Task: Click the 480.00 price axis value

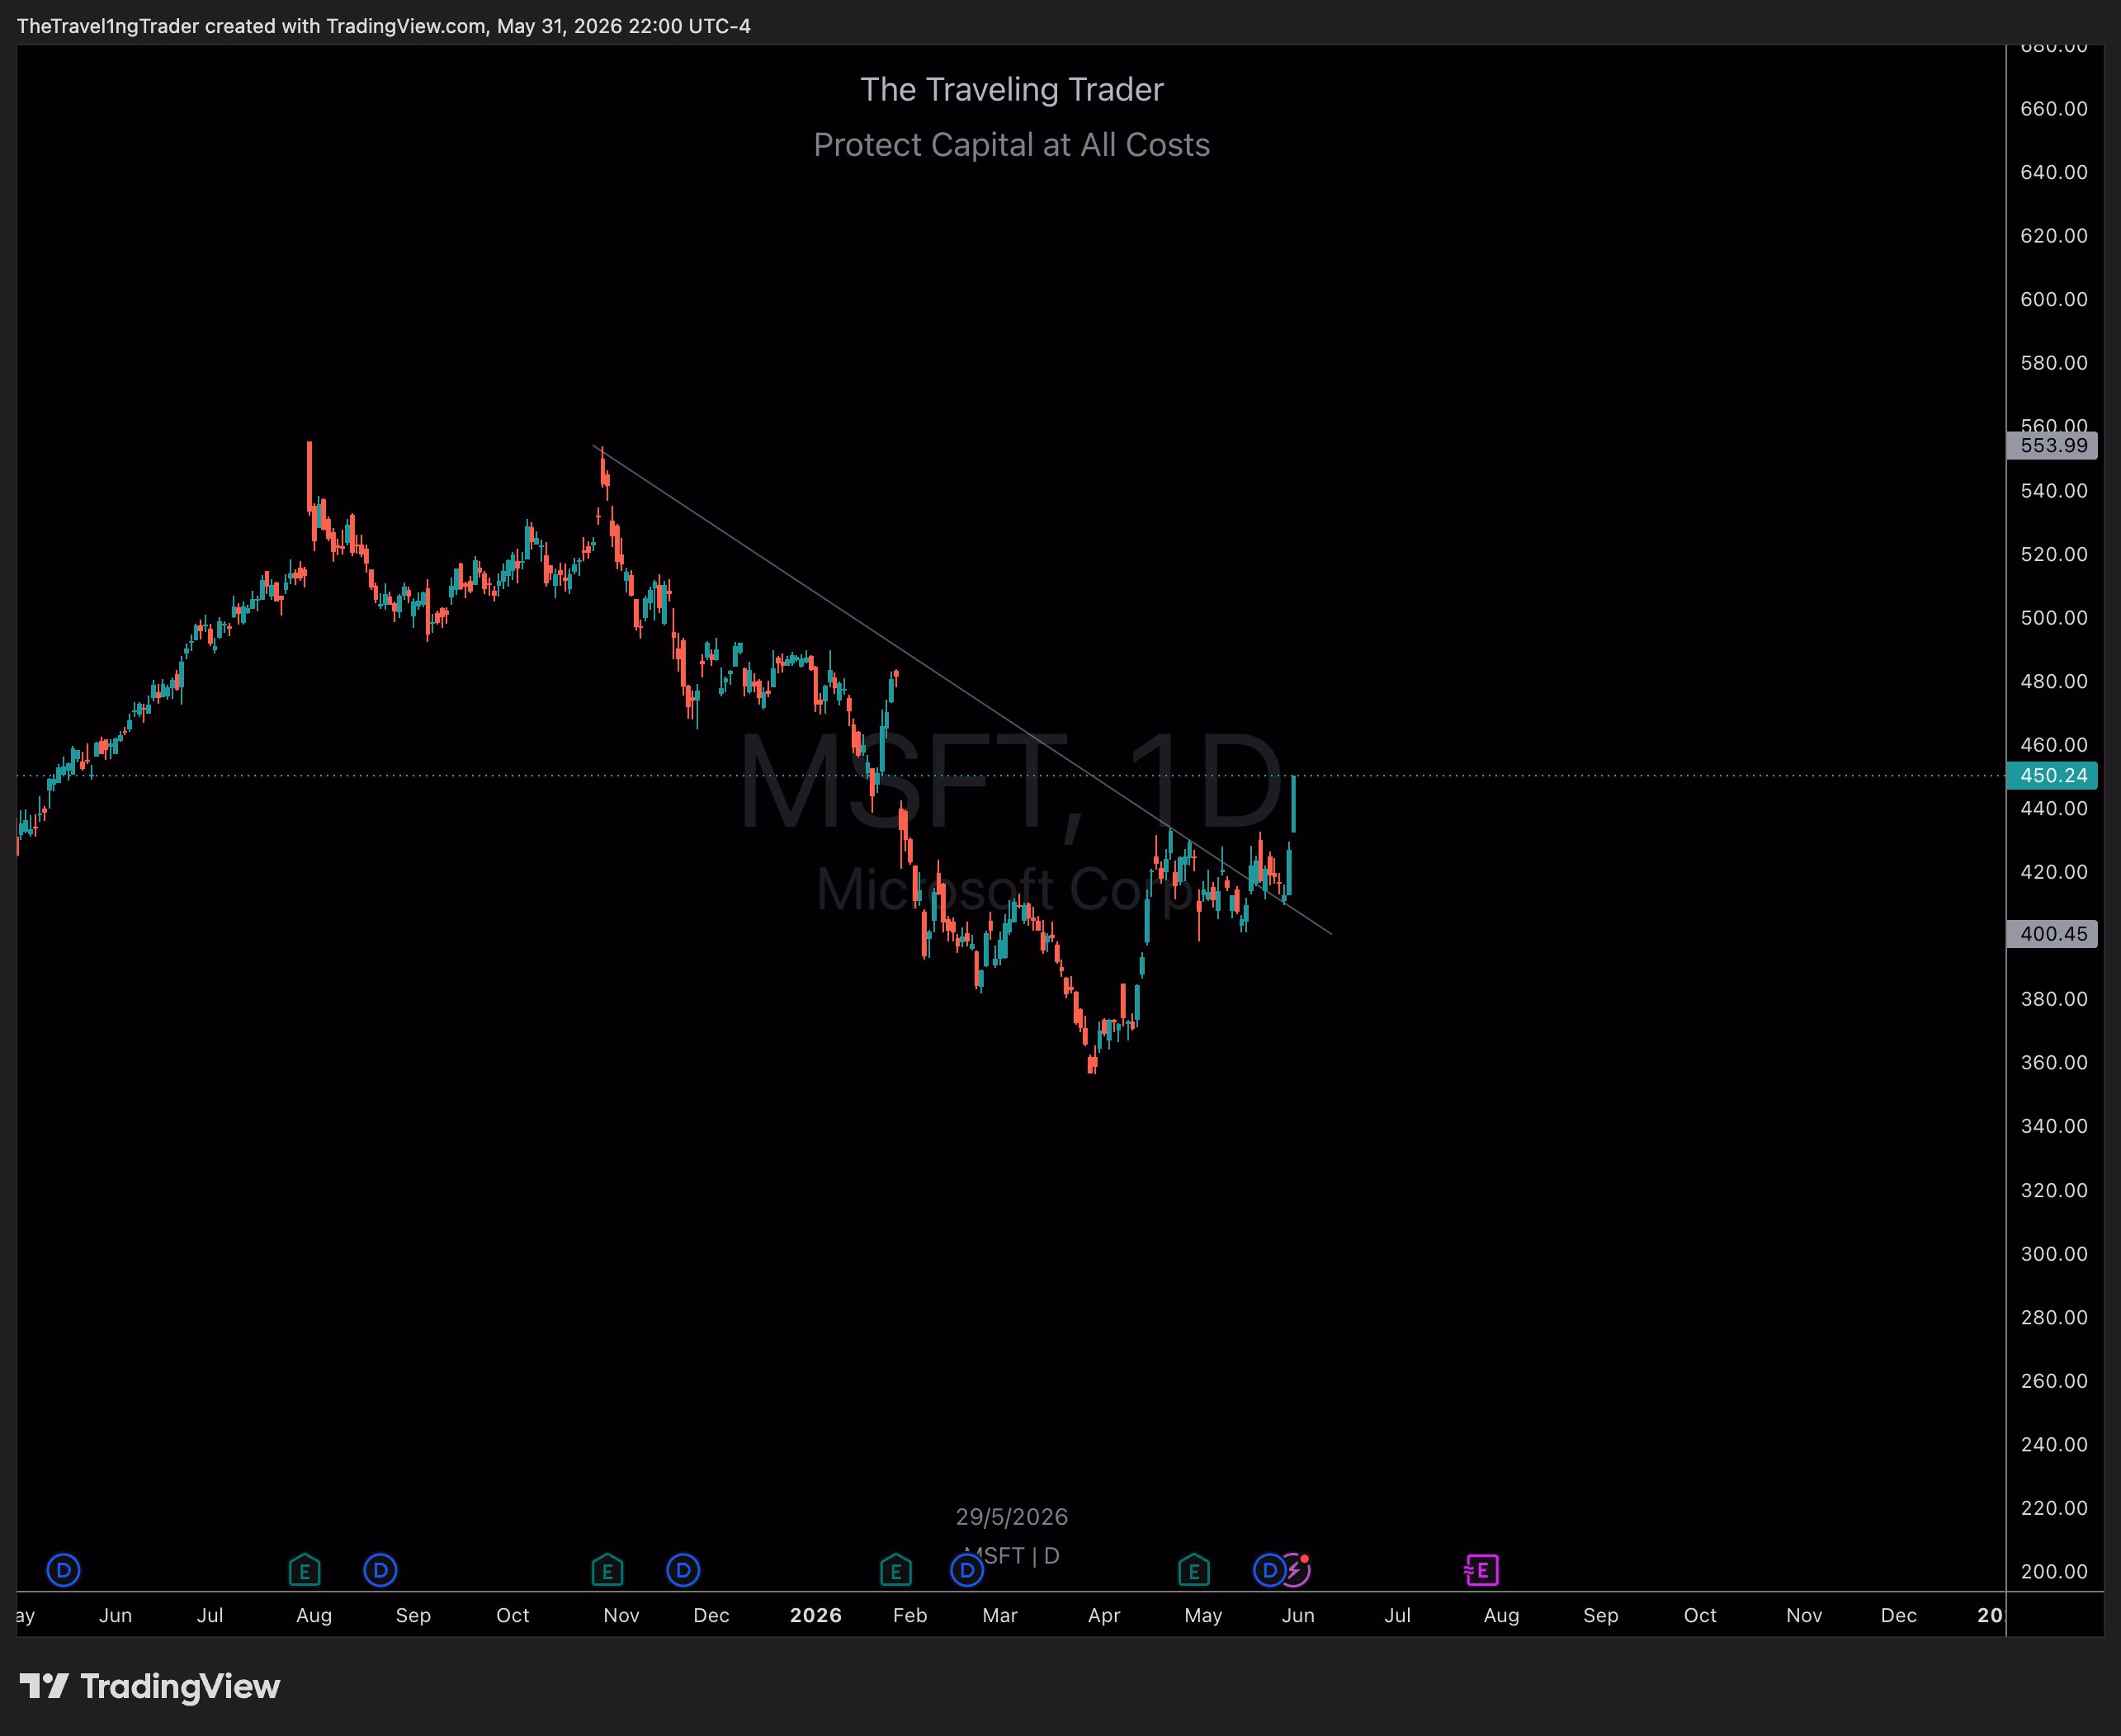Action: pos(2054,681)
